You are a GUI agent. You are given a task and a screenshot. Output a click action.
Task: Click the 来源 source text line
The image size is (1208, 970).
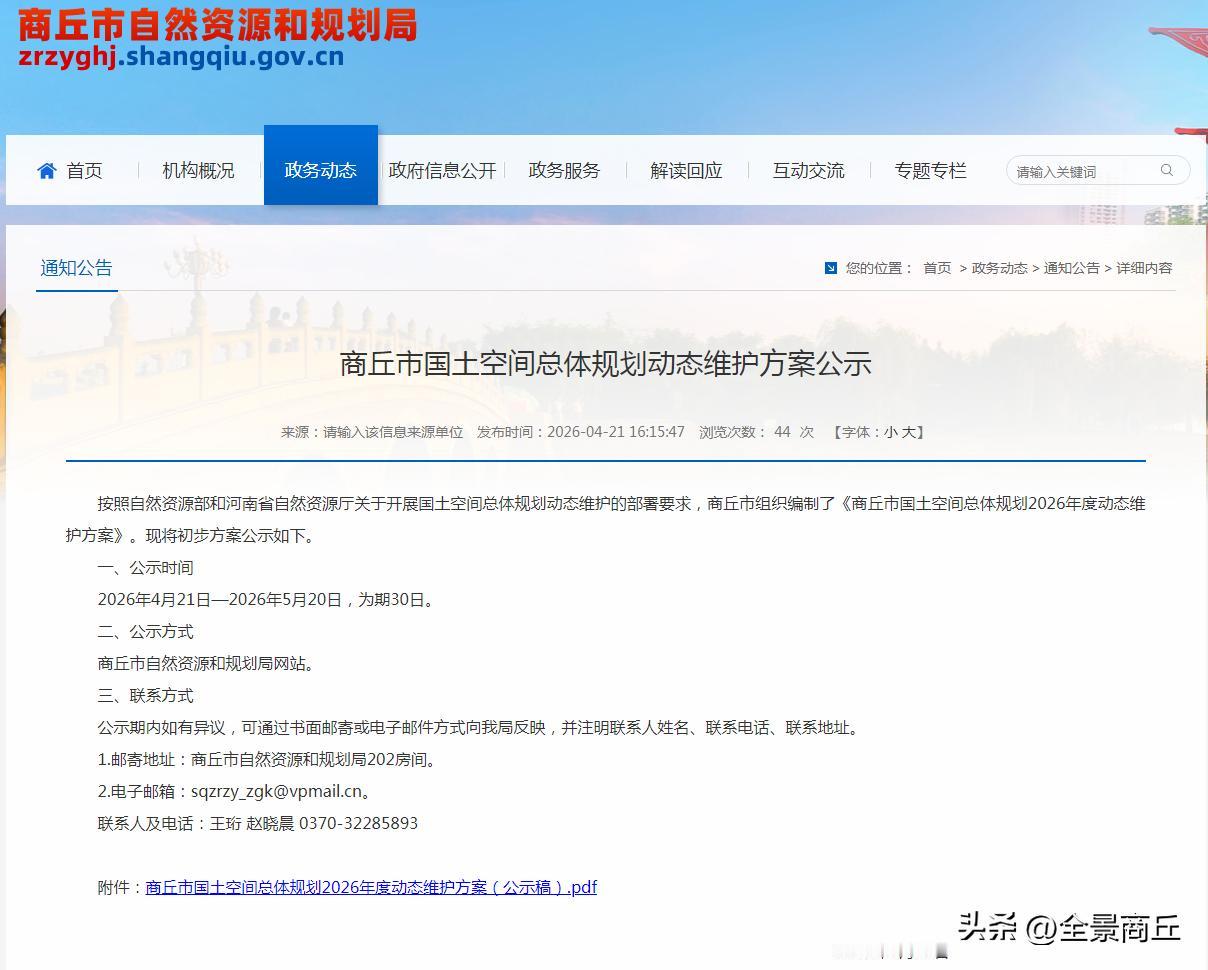[x=372, y=432]
